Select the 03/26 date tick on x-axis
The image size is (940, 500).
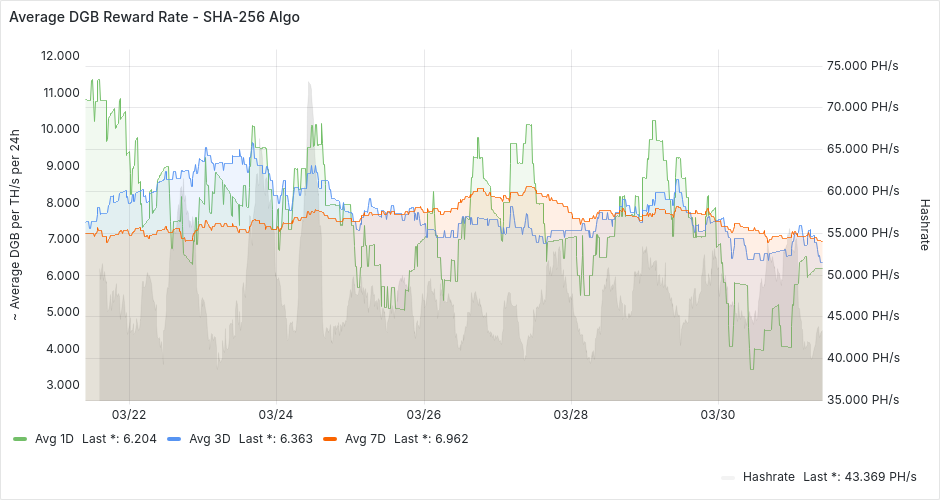pyautogui.click(x=424, y=414)
